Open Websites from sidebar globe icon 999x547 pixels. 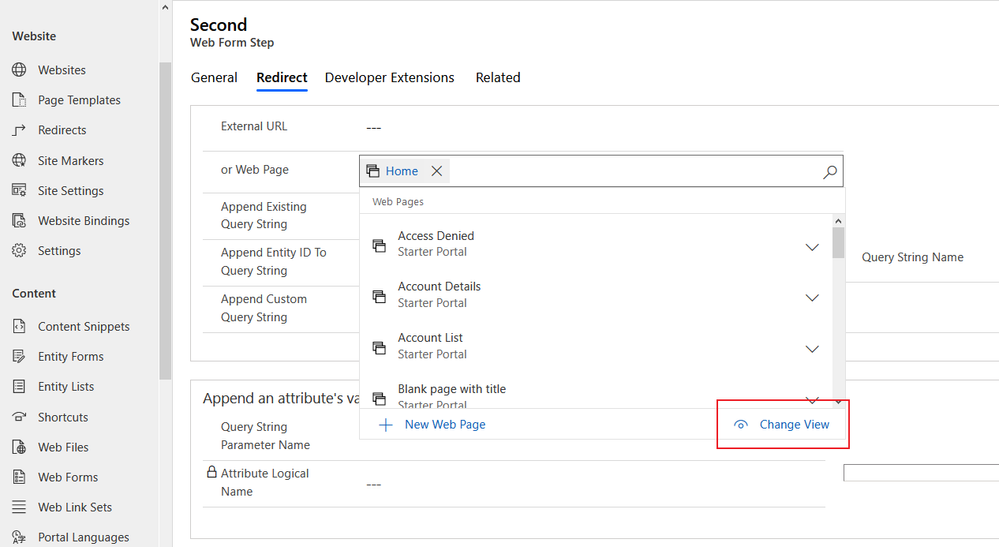click(x=19, y=70)
